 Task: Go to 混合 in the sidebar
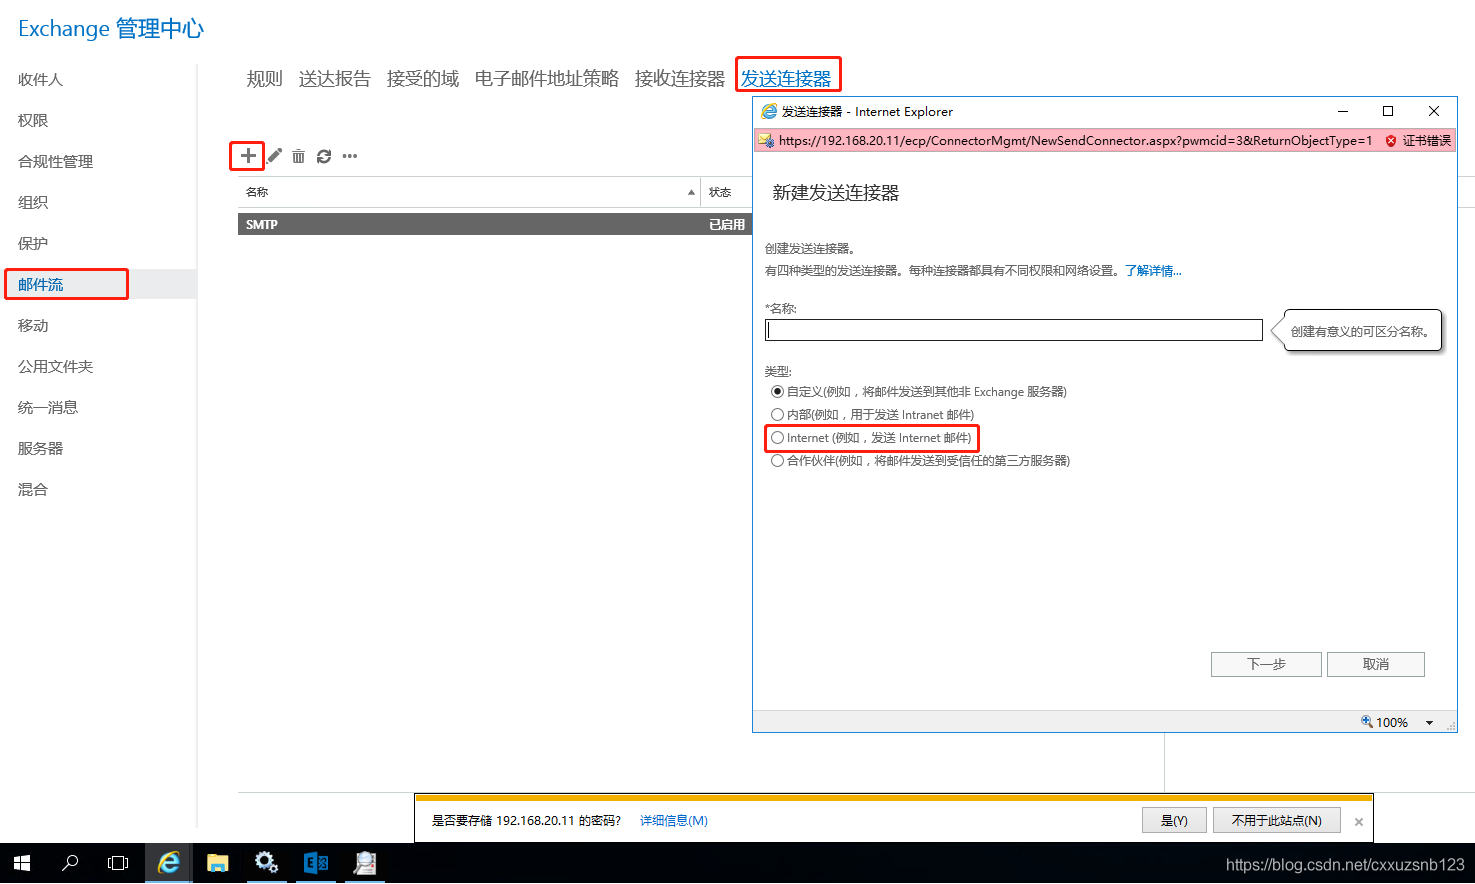(33, 490)
